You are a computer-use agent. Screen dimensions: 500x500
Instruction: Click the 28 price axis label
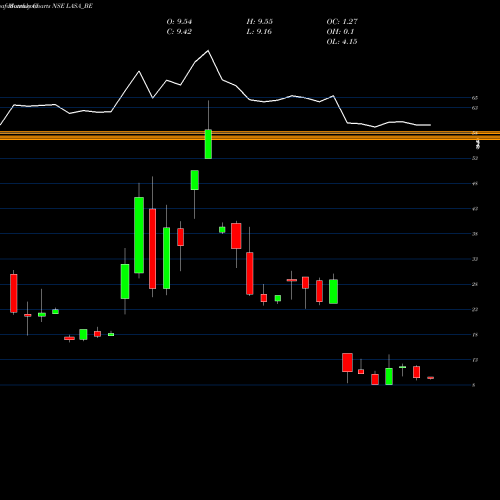(x=475, y=284)
